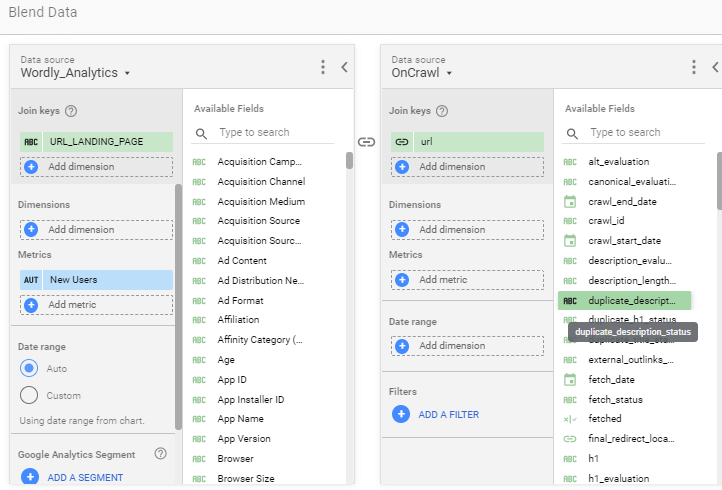The width and height of the screenshot is (722, 490).
Task: Click ADD A FILTER link
Action: [449, 414]
